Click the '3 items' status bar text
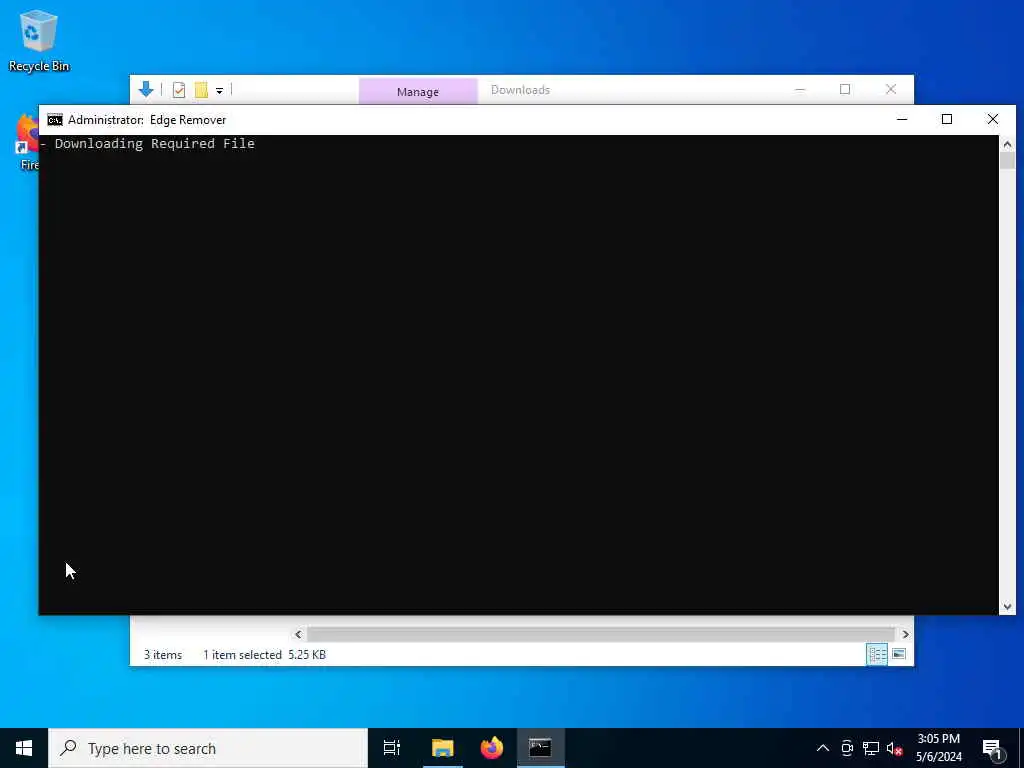 tap(163, 654)
